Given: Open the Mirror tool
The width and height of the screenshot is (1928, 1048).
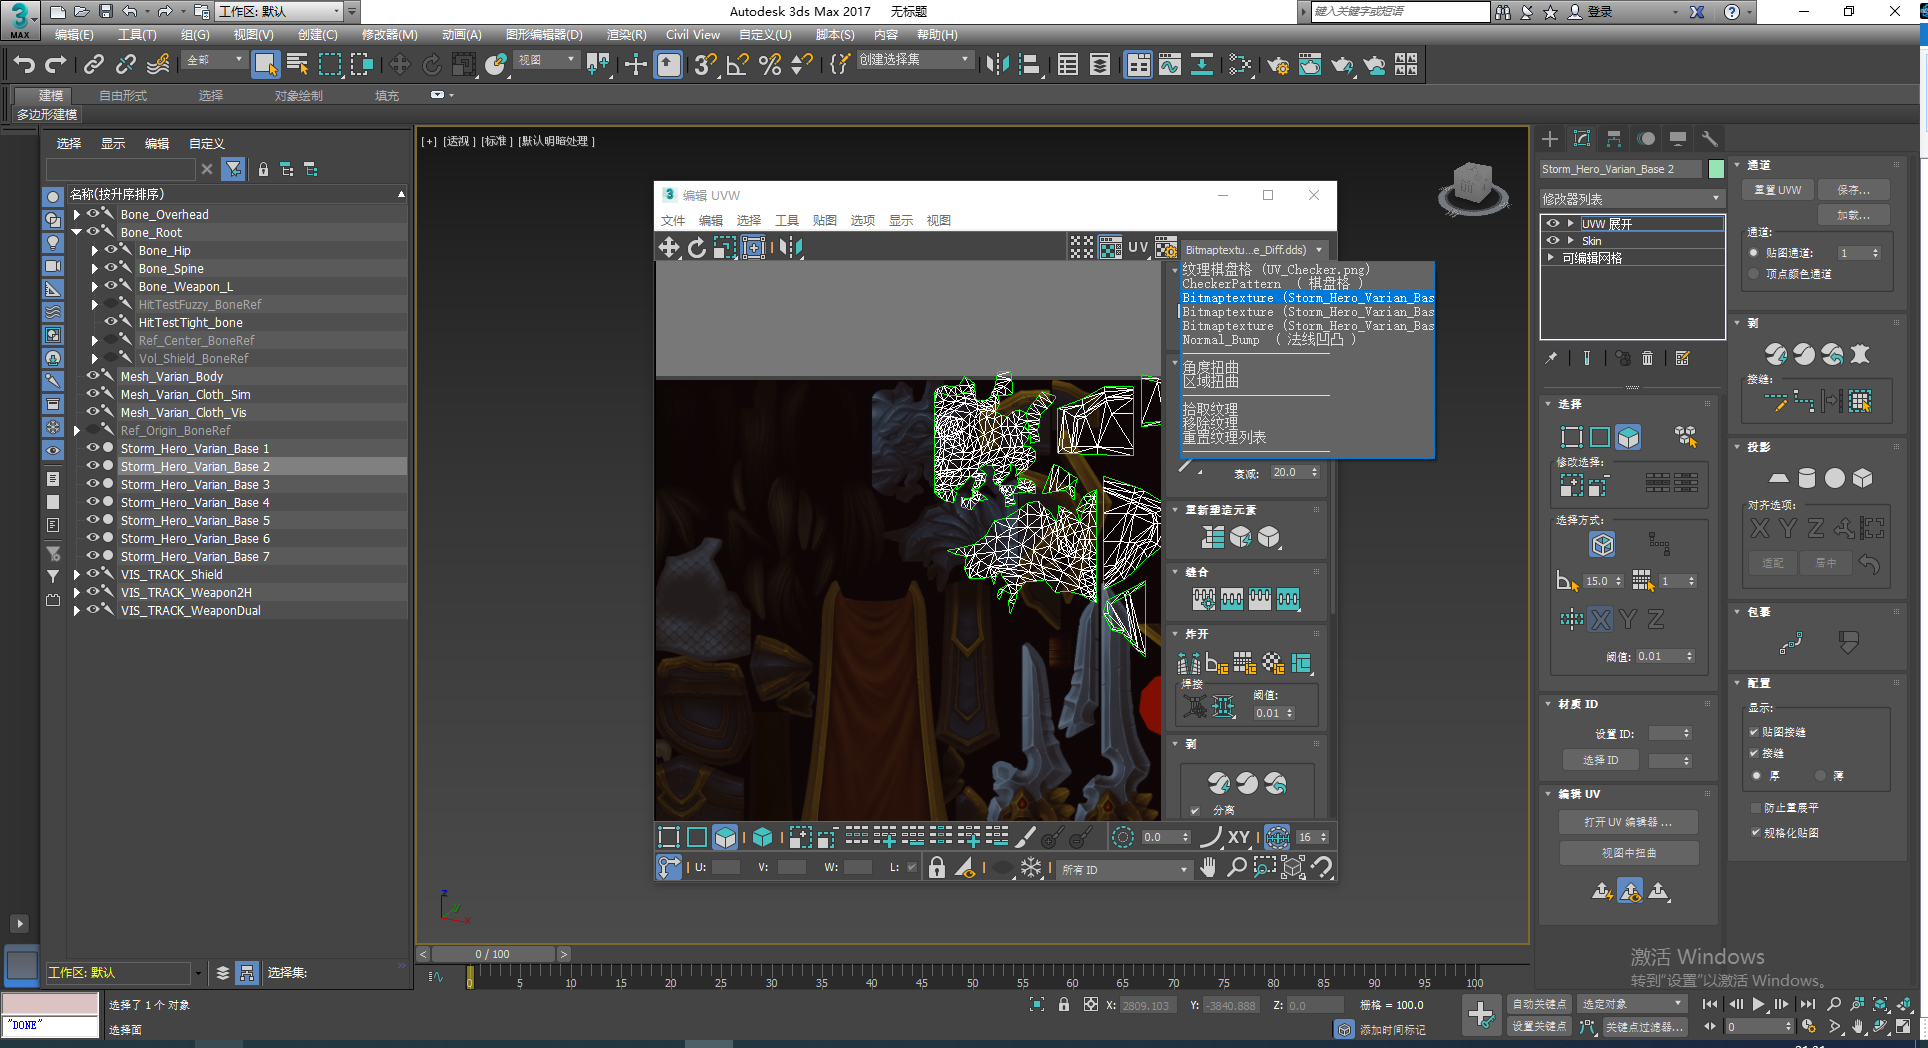Looking at the screenshot, I should (x=997, y=65).
